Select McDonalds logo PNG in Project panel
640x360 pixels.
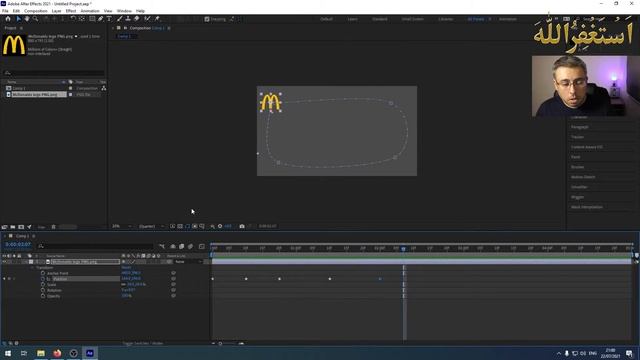[35, 94]
